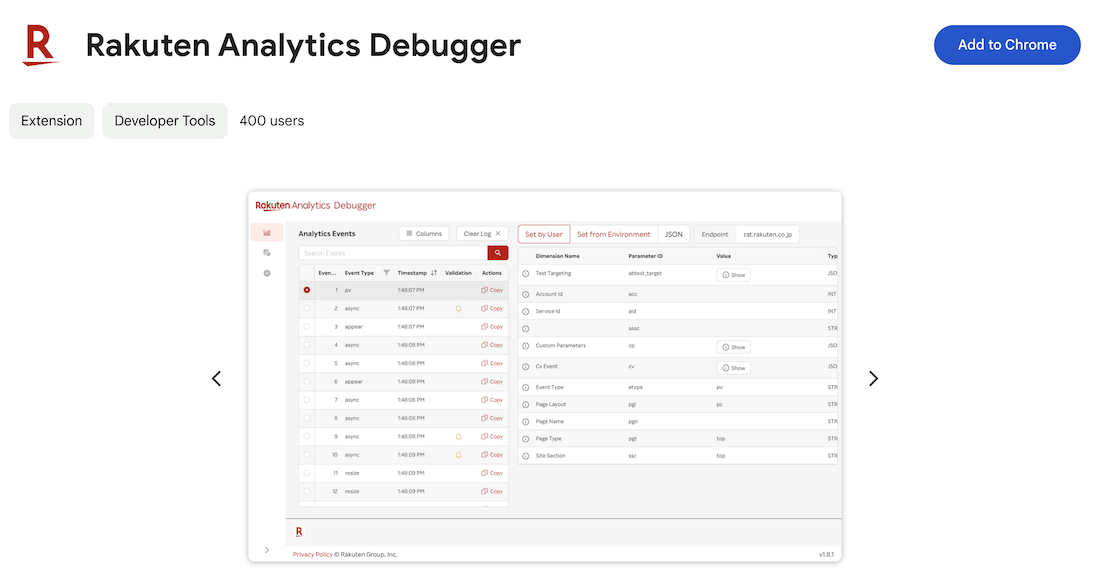Copy event 10 async
This screenshot has width=1093, height=587.
(x=492, y=455)
